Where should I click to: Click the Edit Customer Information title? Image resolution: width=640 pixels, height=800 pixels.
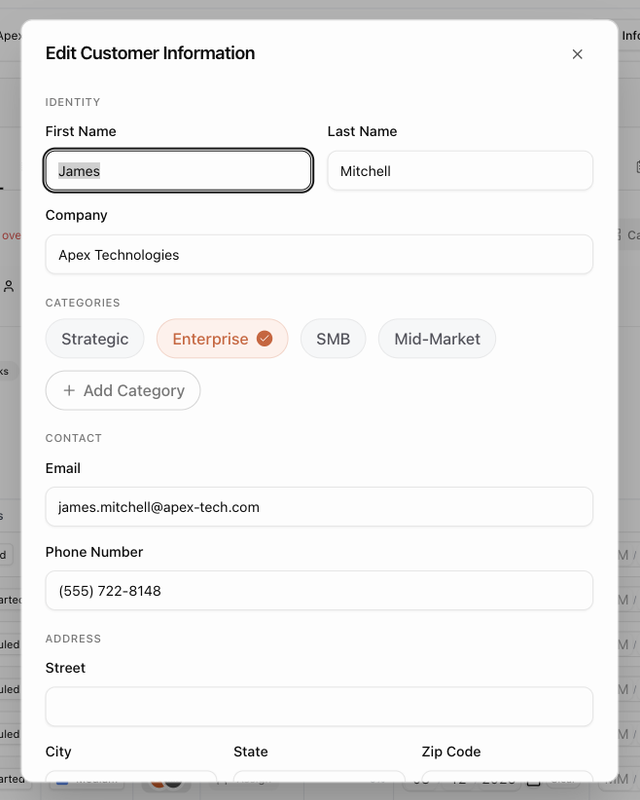point(150,53)
